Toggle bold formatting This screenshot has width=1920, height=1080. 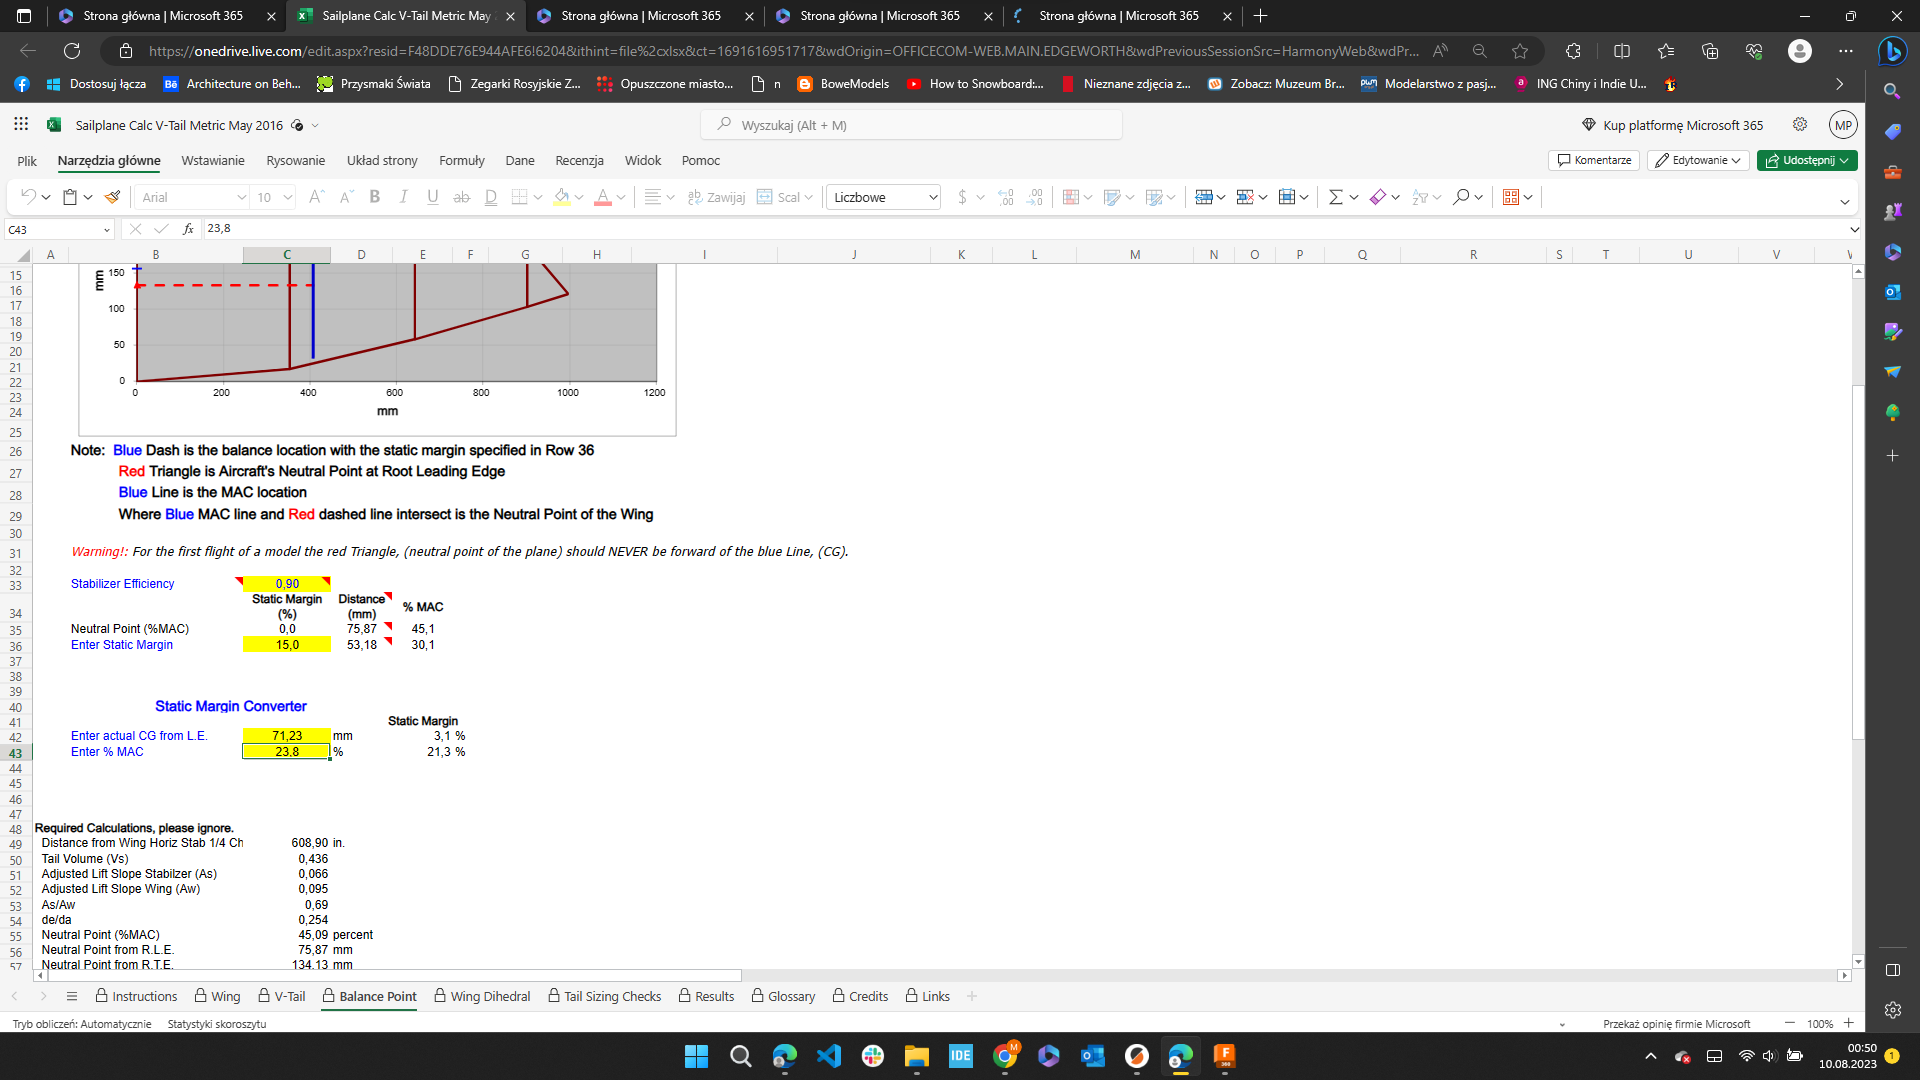pos(375,197)
